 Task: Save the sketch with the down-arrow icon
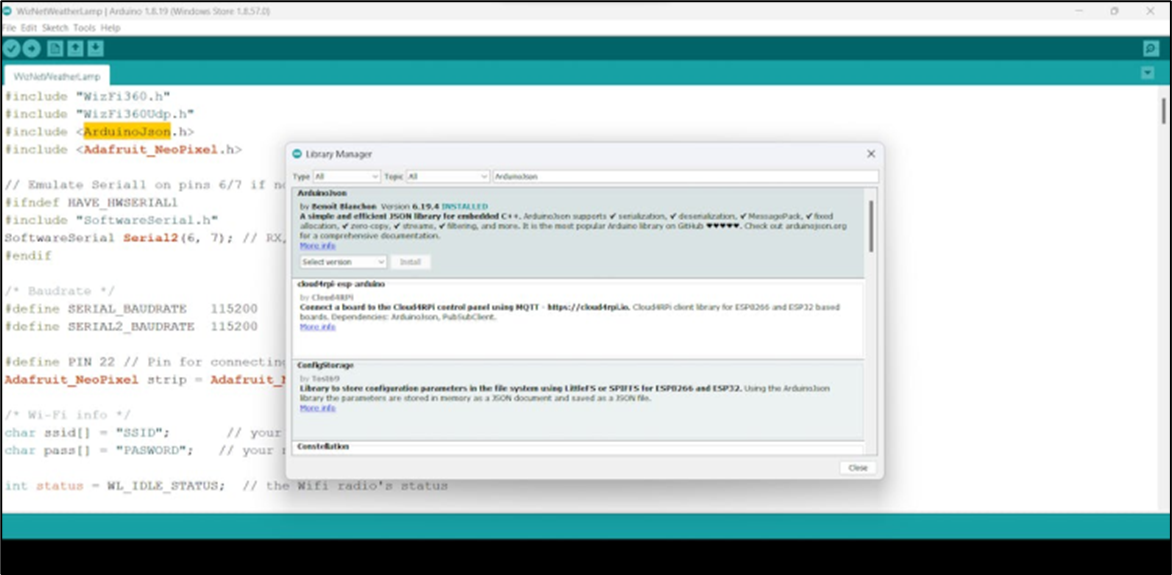95,49
